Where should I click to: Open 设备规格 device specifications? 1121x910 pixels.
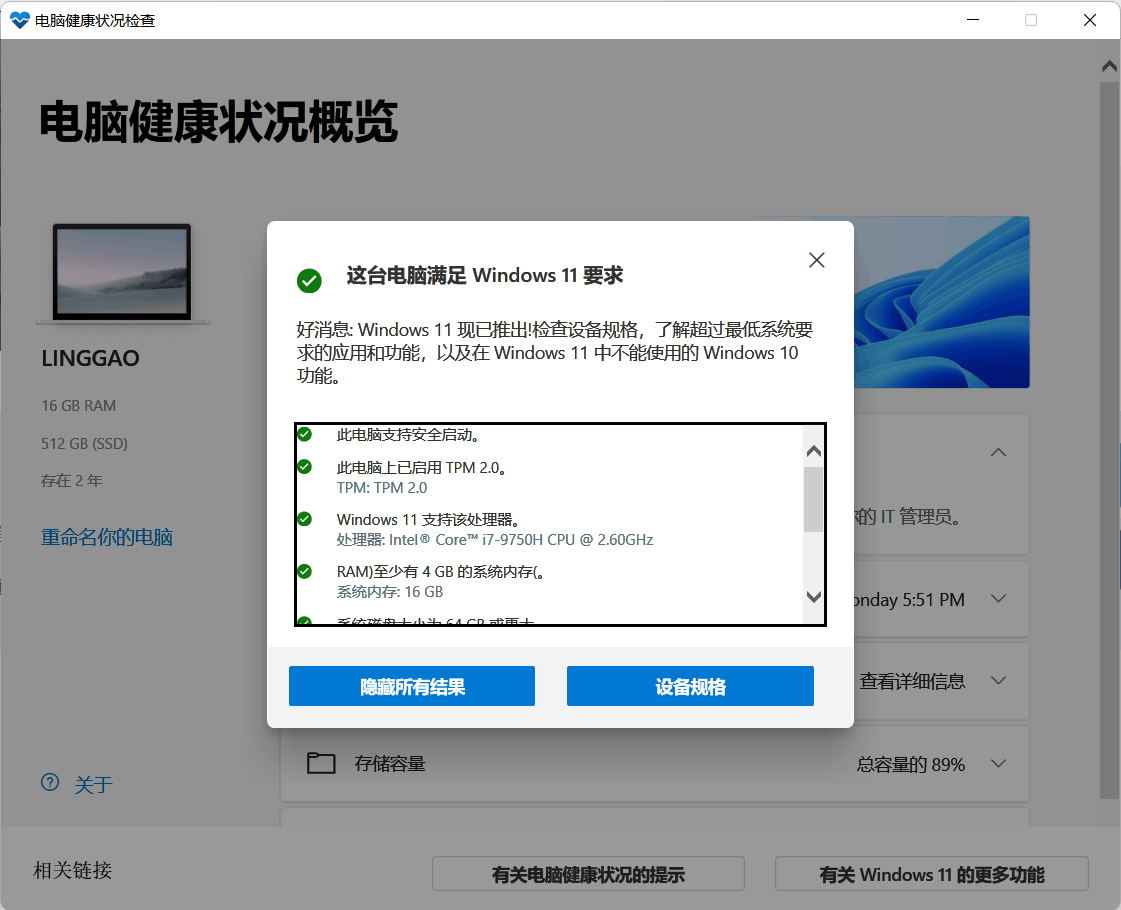[x=690, y=686]
